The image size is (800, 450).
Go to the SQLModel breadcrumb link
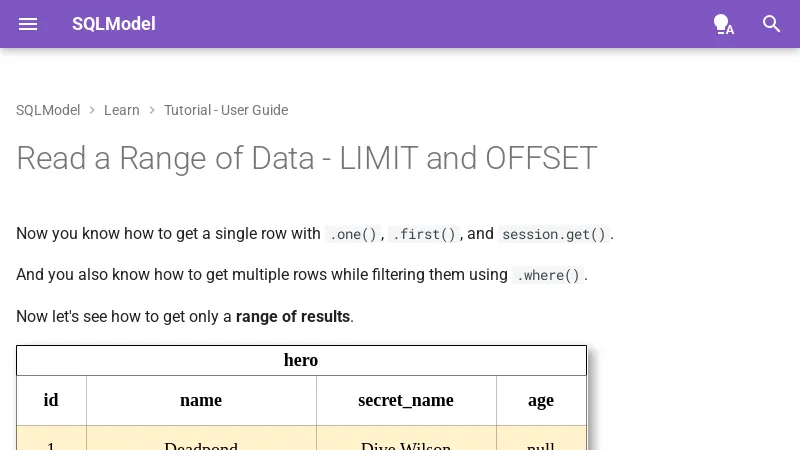(x=48, y=110)
